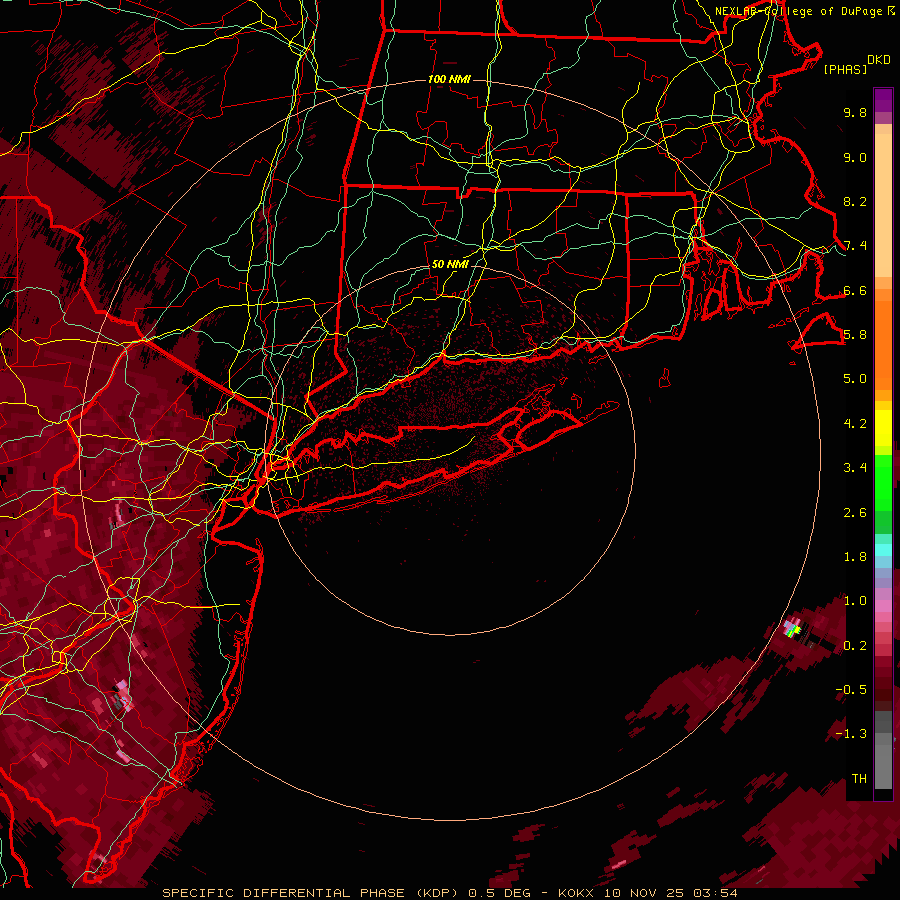Click the 1.8 legend value
The width and height of the screenshot is (900, 900).
(x=855, y=557)
